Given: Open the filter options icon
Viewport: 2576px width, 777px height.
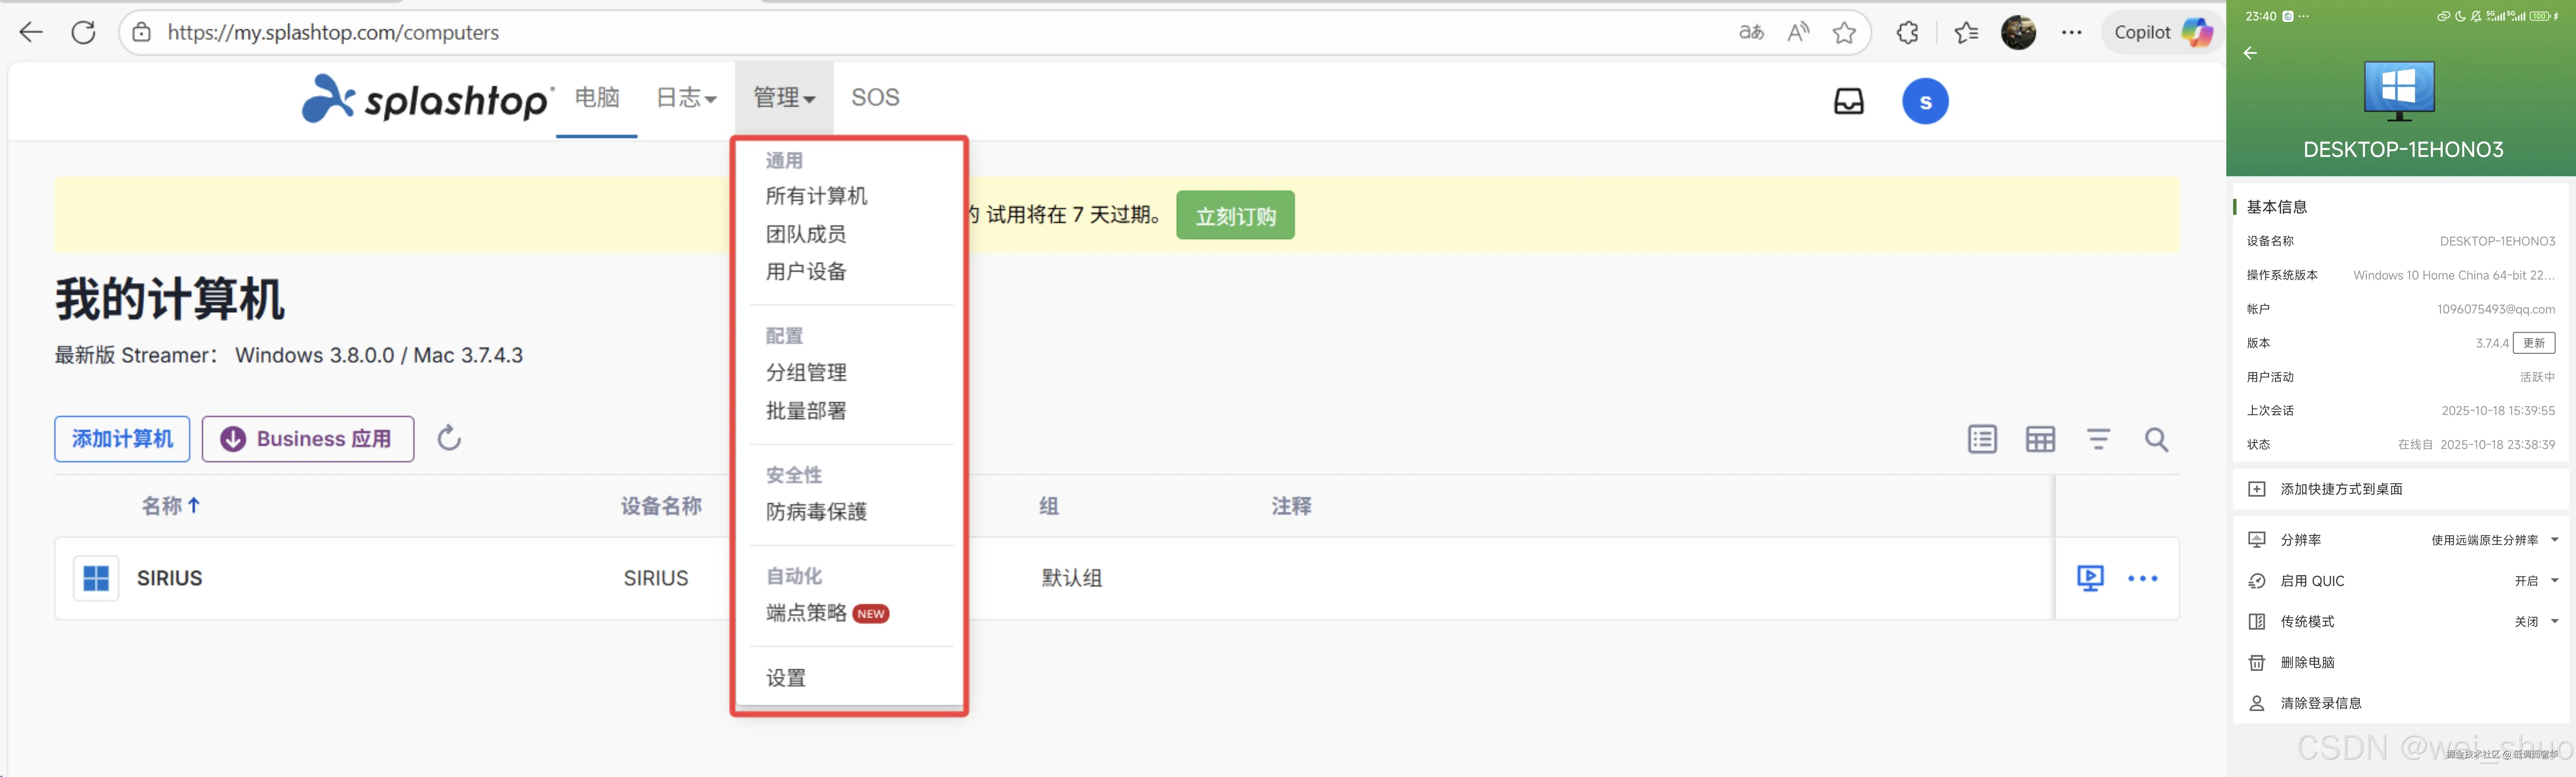Looking at the screenshot, I should pyautogui.click(x=2098, y=439).
